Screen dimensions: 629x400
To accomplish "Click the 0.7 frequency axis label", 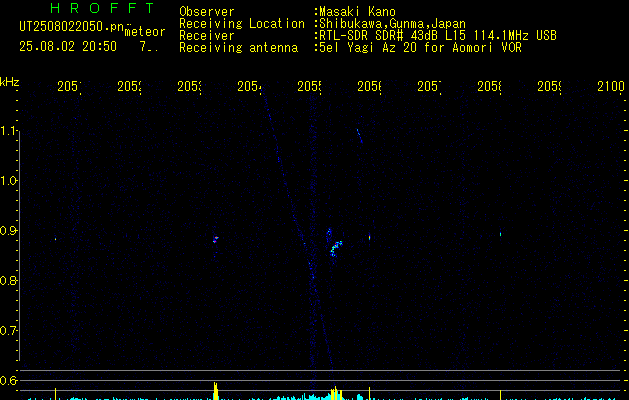I will (8, 331).
